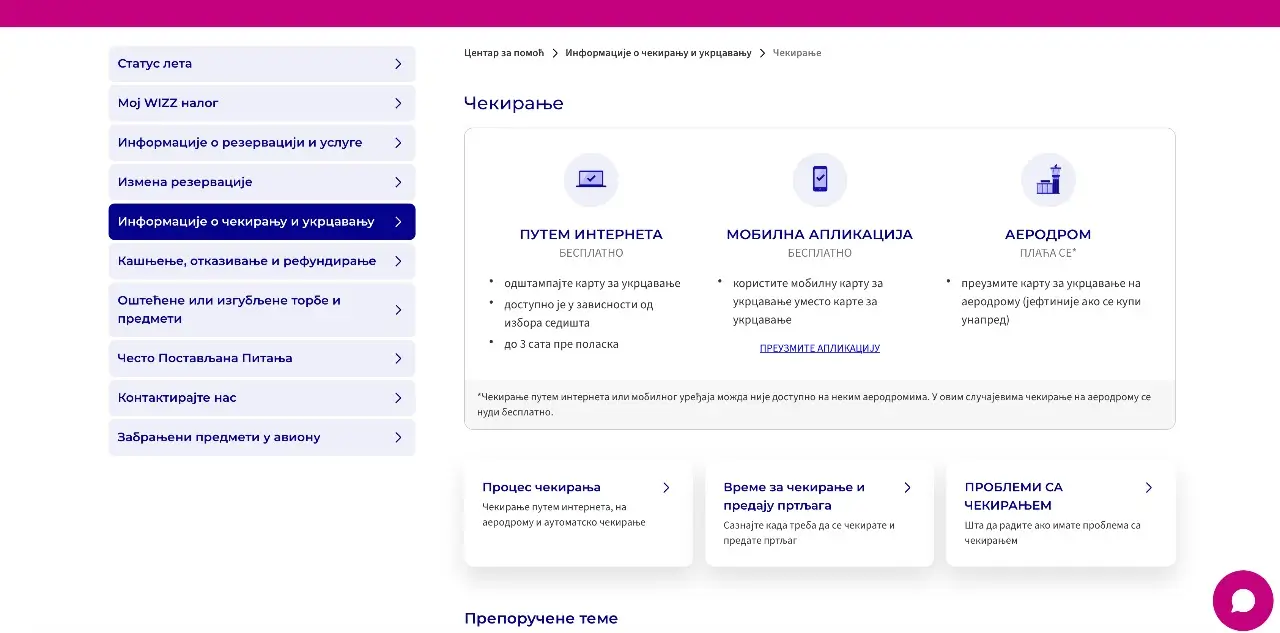Open Често Постављана Питања item
1280x633 pixels.
[262, 358]
